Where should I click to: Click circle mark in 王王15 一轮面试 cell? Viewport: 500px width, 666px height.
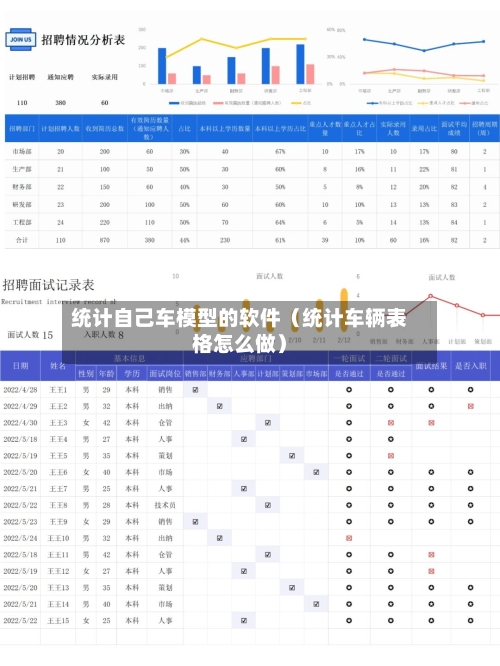tap(349, 621)
